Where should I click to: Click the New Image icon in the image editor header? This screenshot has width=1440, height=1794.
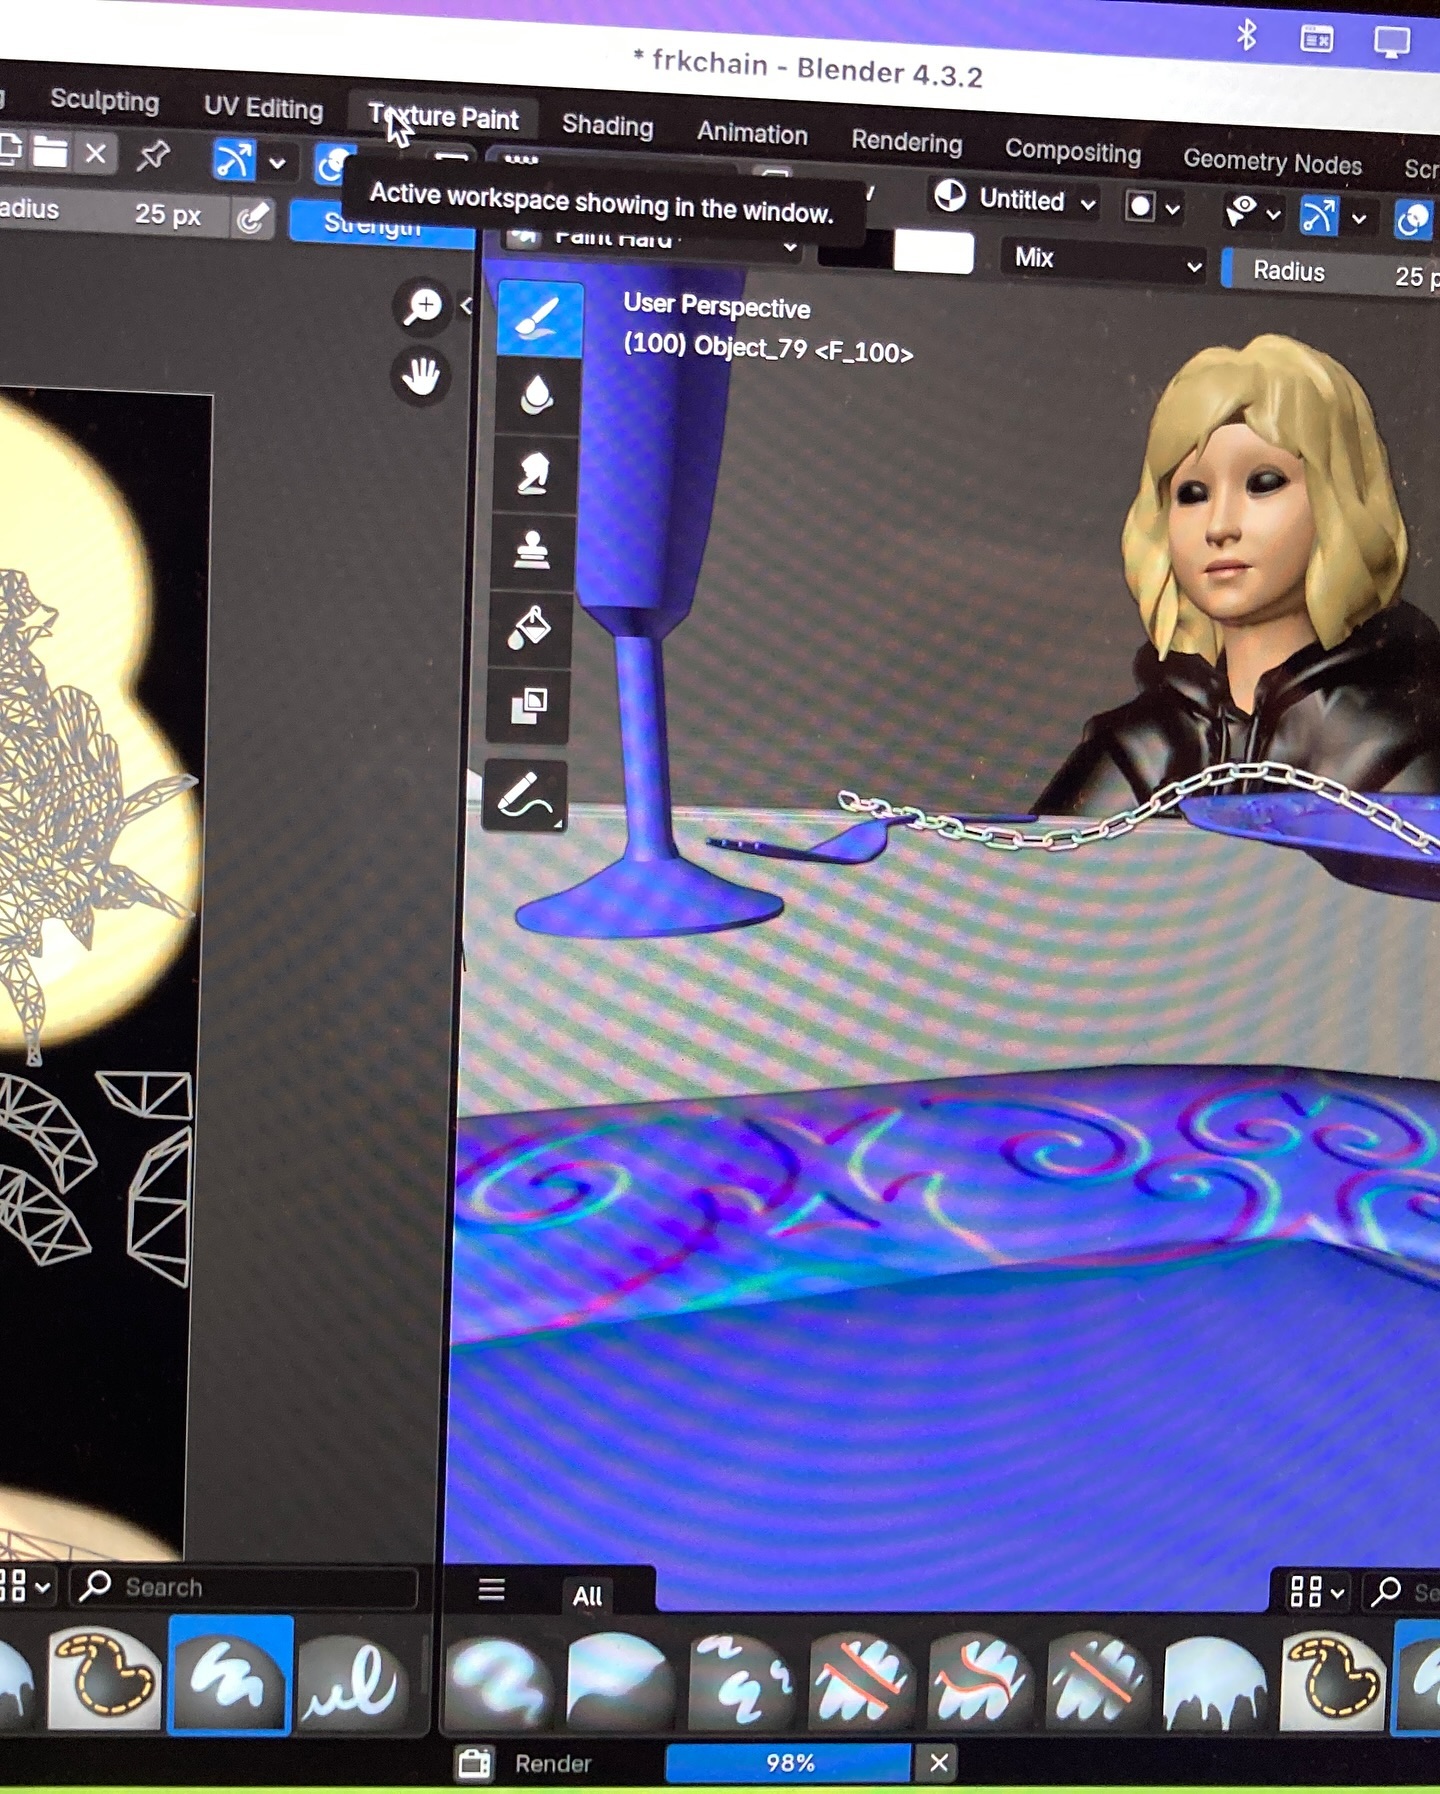(x=9, y=149)
